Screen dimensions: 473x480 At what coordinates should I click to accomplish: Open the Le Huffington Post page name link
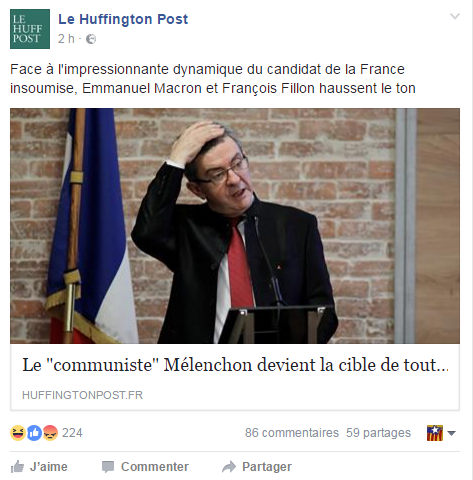coord(123,19)
